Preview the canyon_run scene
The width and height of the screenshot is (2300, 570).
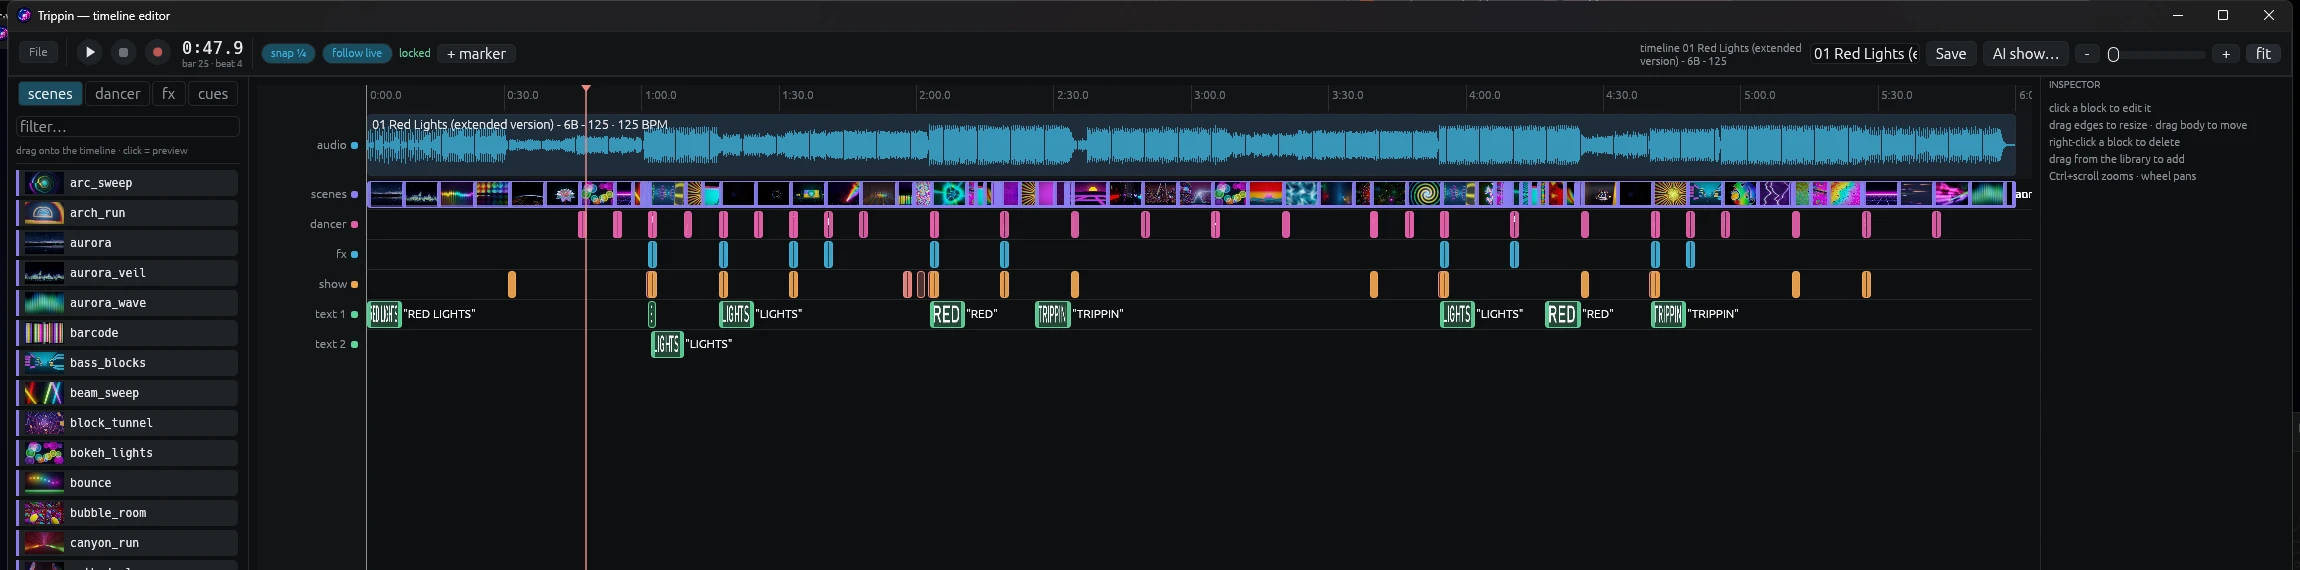pos(128,543)
